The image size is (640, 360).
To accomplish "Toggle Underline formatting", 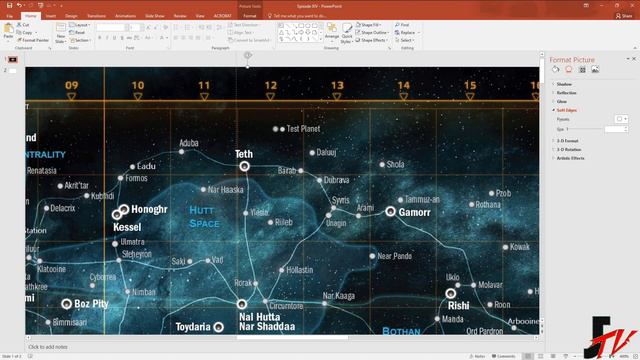I will pos(114,38).
